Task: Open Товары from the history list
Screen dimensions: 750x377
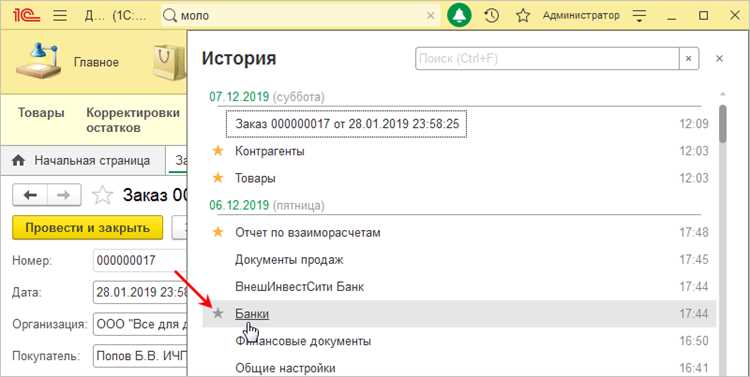Action: coord(255,178)
